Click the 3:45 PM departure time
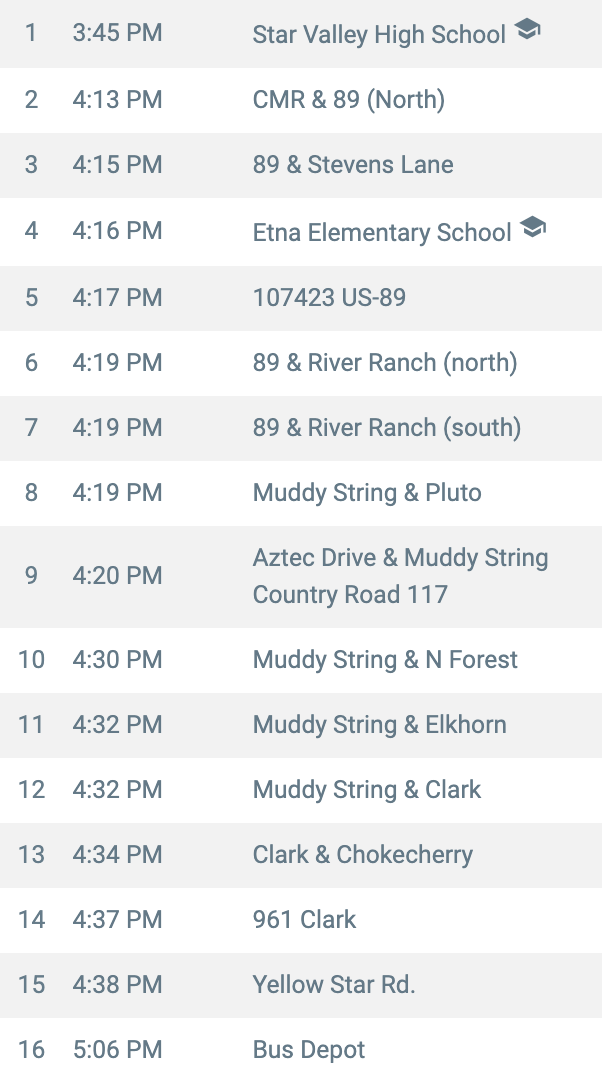The width and height of the screenshot is (602, 1092). click(x=117, y=33)
